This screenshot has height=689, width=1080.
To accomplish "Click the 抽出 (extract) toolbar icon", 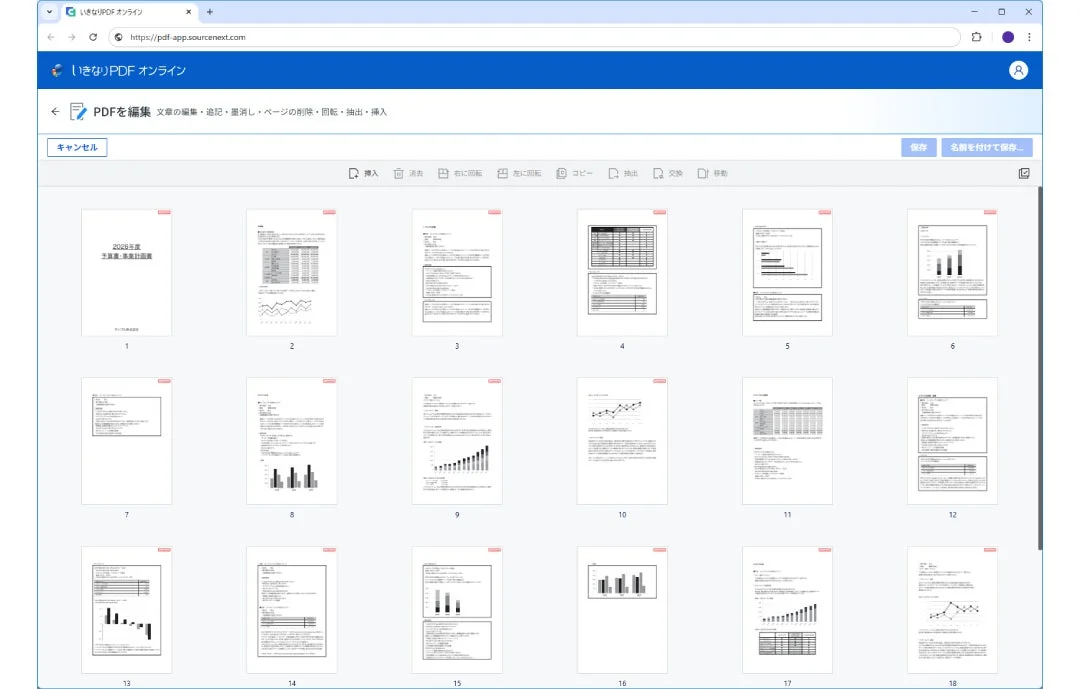I will 613,174.
